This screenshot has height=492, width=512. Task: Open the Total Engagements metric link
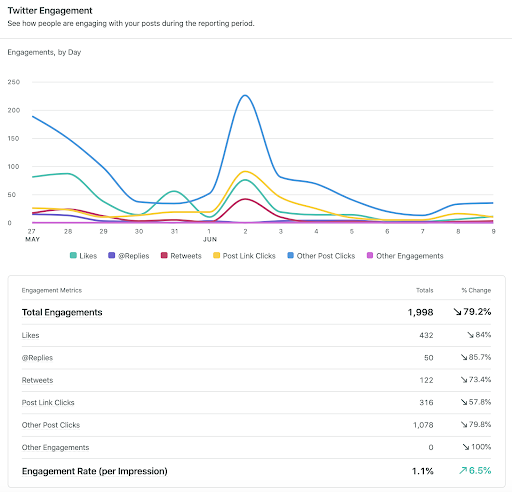click(62, 312)
